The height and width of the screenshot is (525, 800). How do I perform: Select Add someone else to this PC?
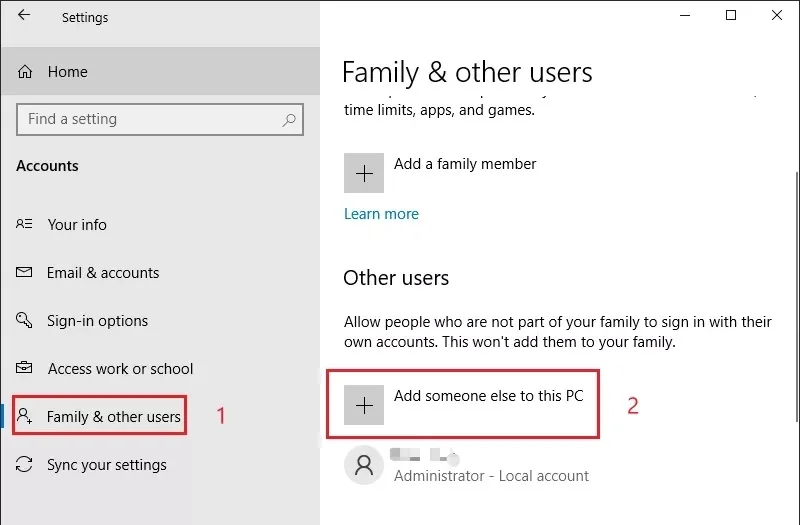pyautogui.click(x=463, y=405)
